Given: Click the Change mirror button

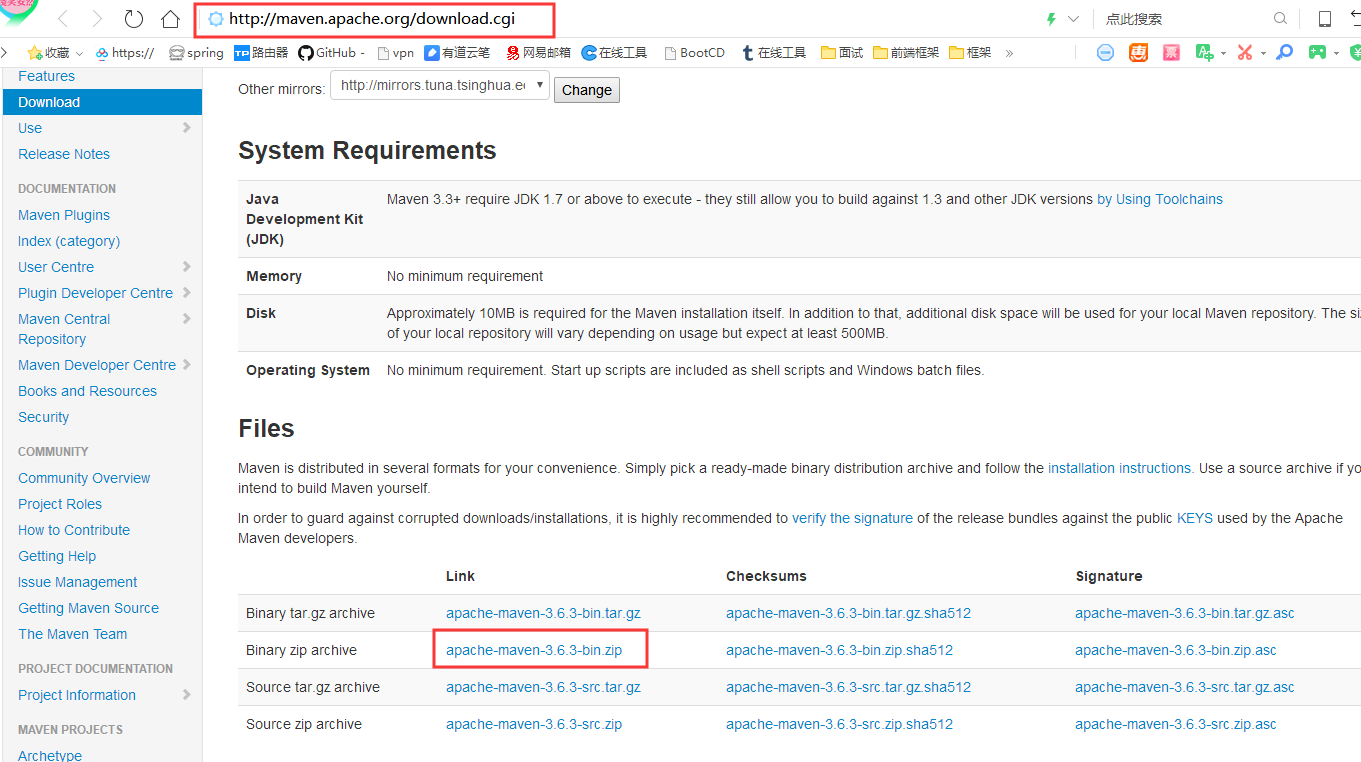Looking at the screenshot, I should (x=587, y=90).
